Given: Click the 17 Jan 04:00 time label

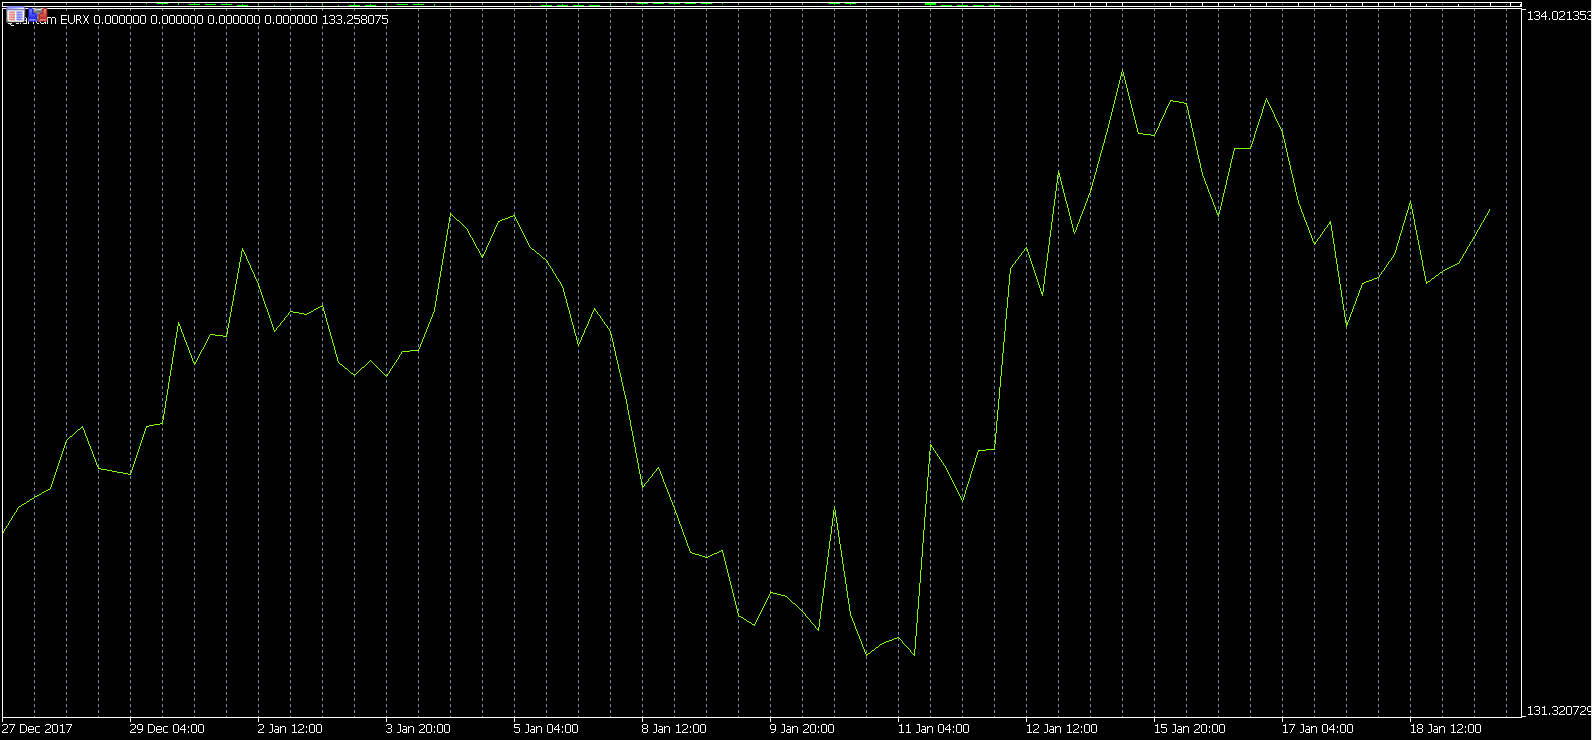Looking at the screenshot, I should click(x=1317, y=729).
